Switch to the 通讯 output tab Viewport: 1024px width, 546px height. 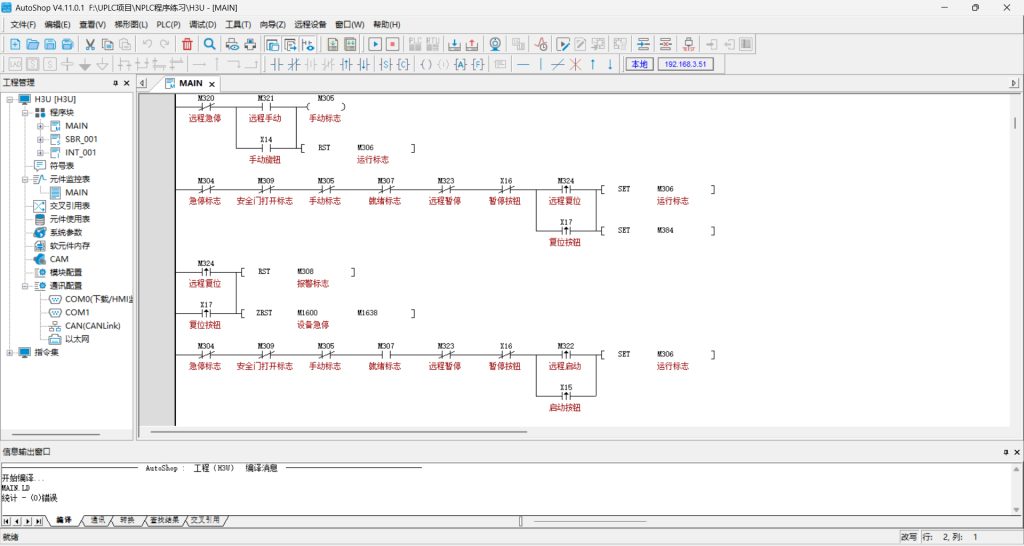(x=98, y=521)
